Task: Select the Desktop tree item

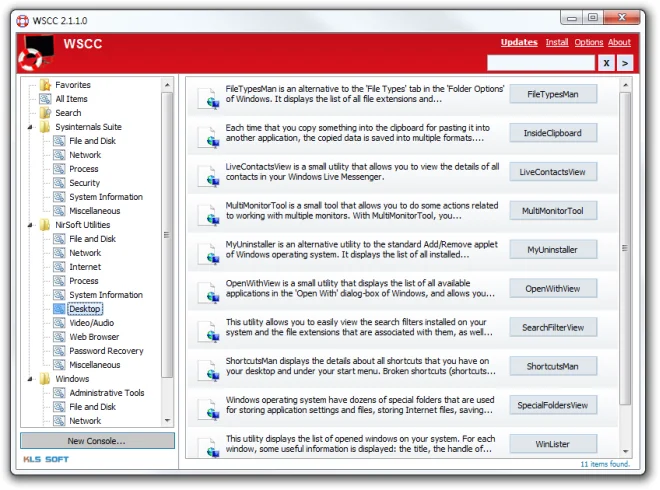Action: 85,309
